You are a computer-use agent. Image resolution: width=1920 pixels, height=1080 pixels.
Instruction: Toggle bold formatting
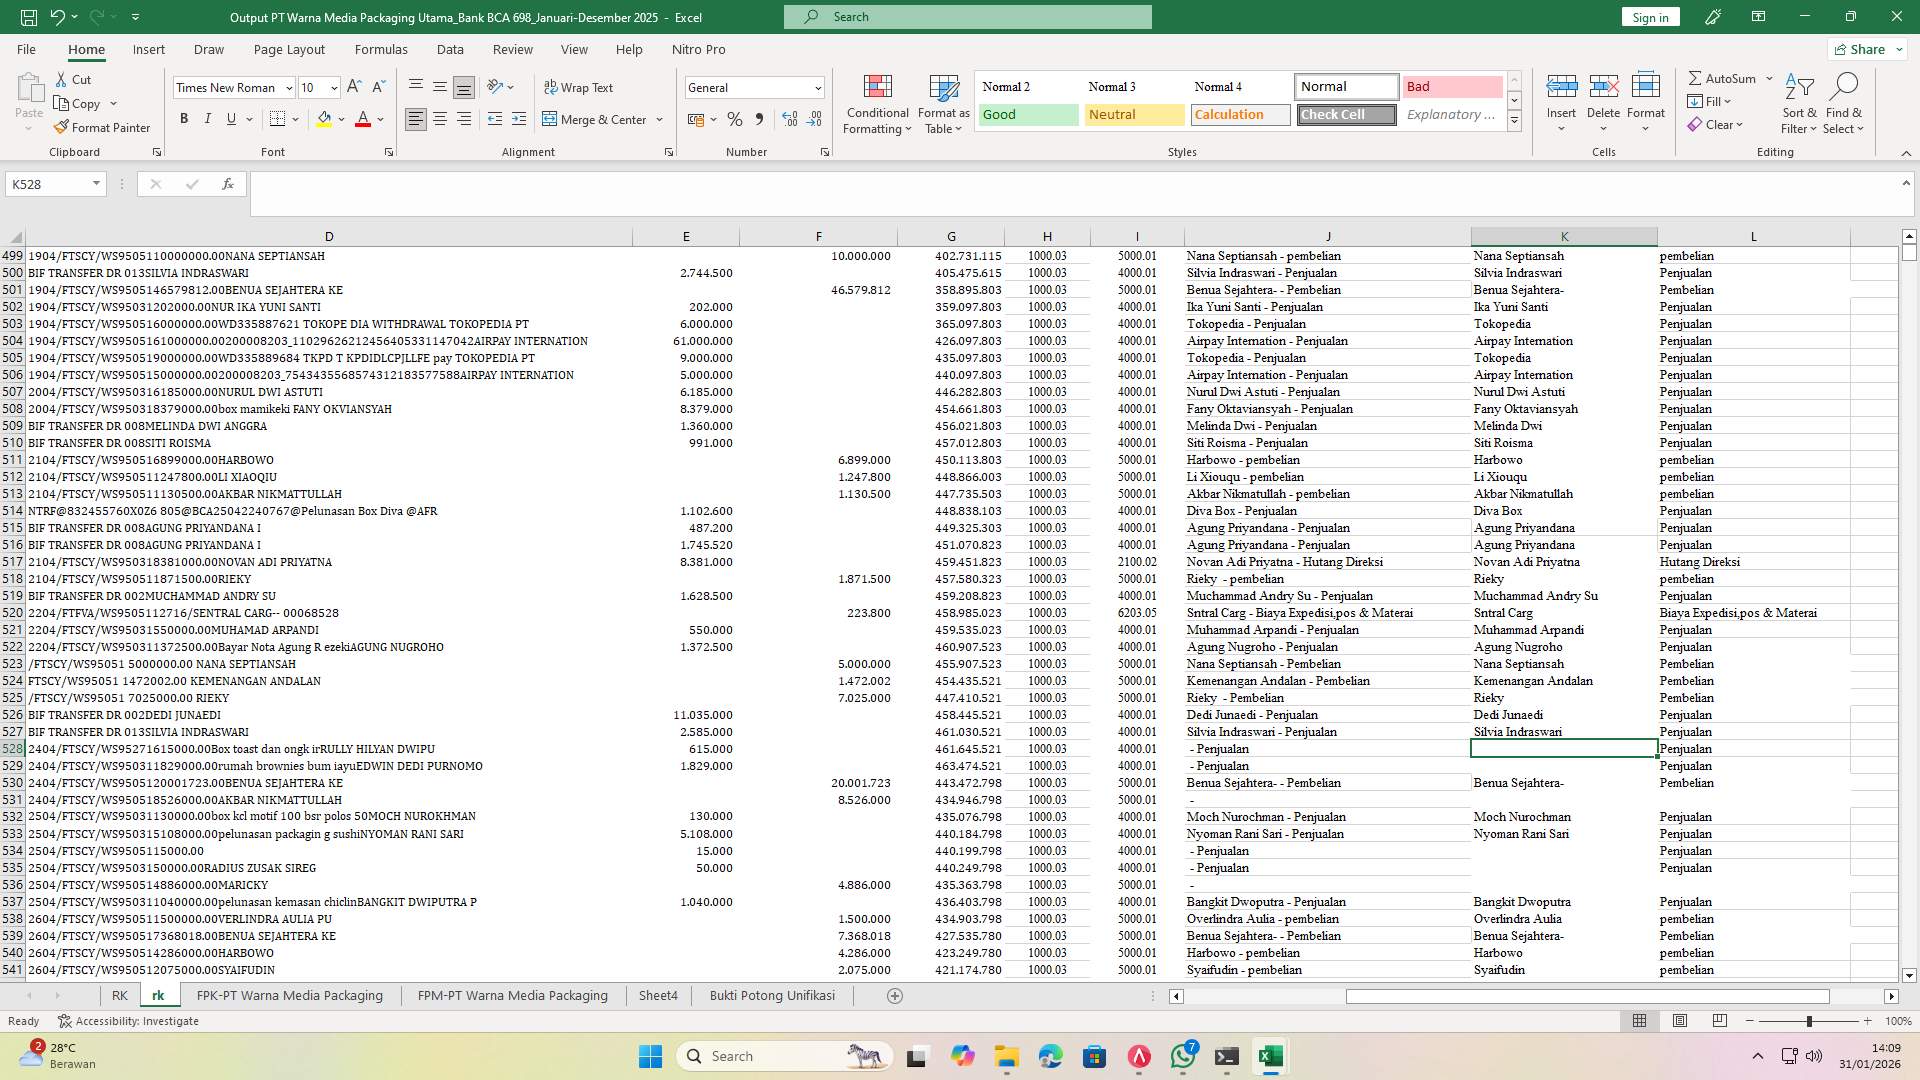[x=183, y=118]
